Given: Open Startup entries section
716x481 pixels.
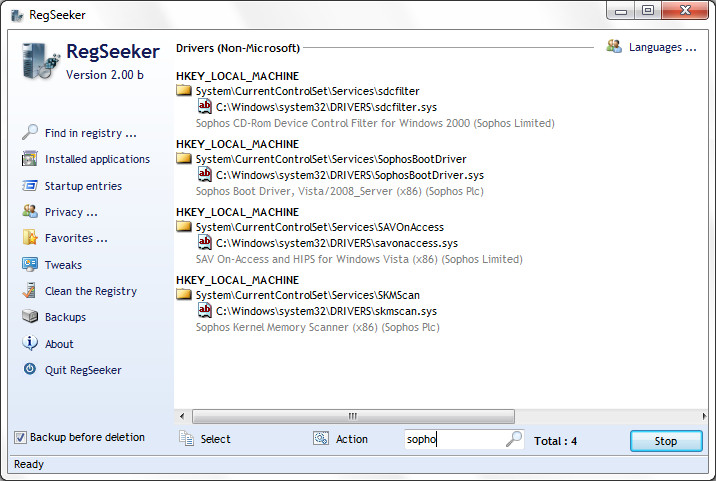Looking at the screenshot, I should 83,186.
